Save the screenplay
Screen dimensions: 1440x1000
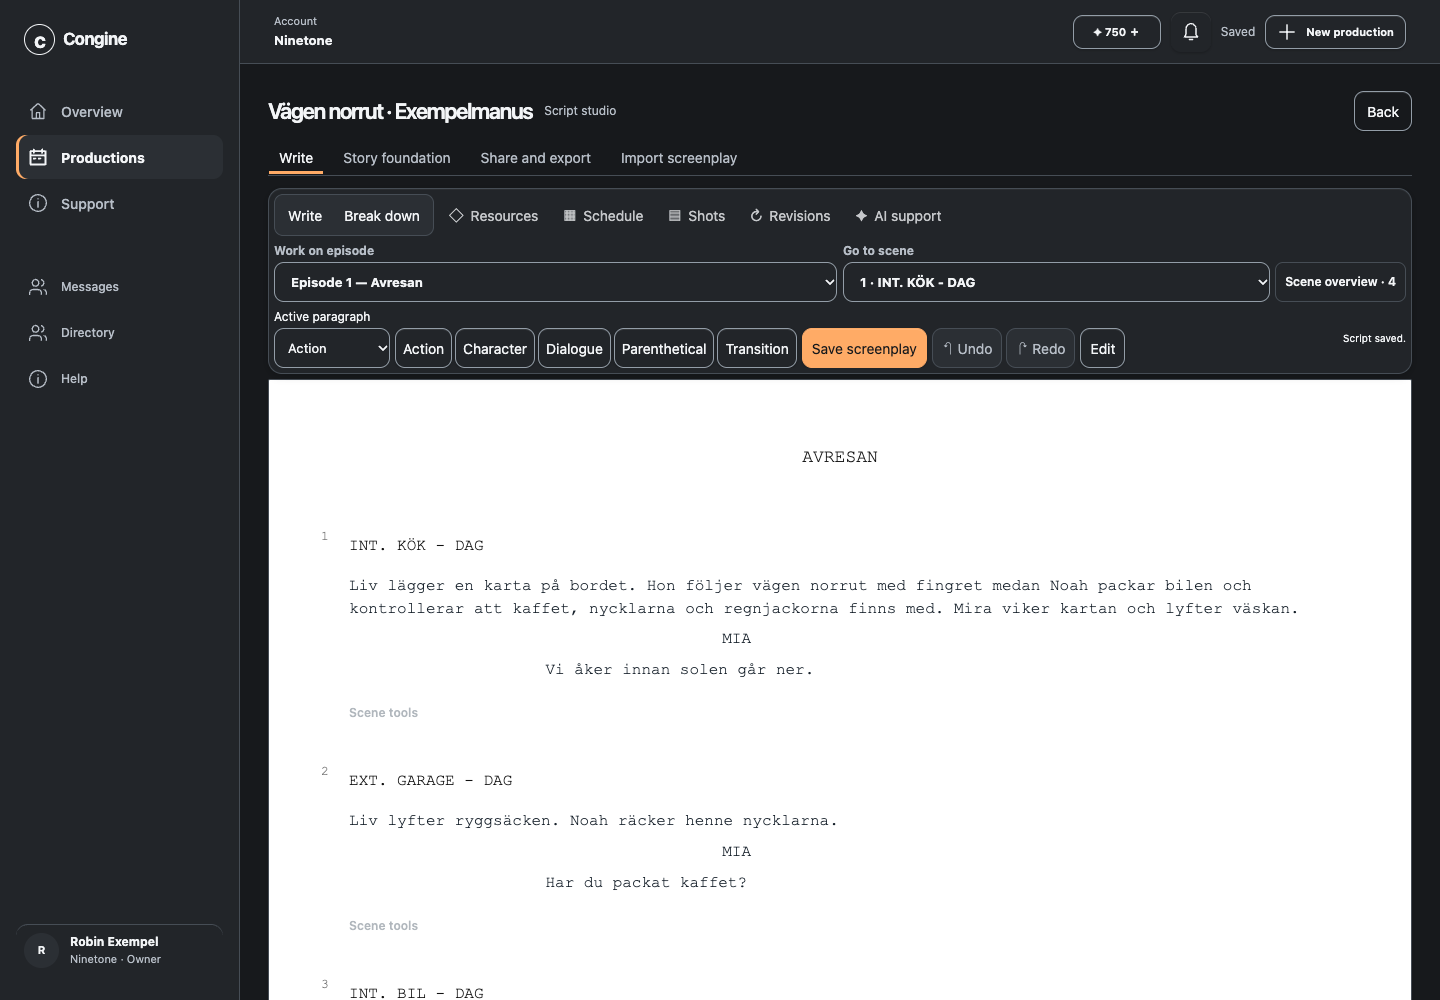tap(864, 348)
